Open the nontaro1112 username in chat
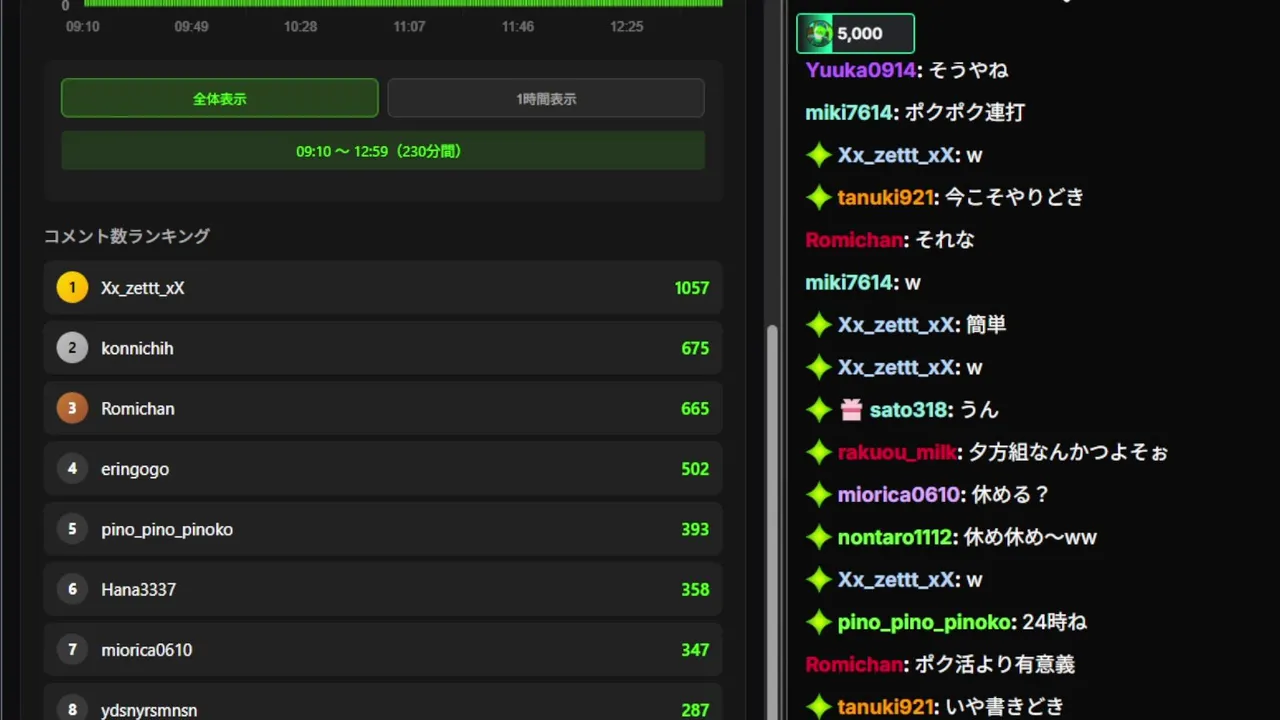 (895, 537)
